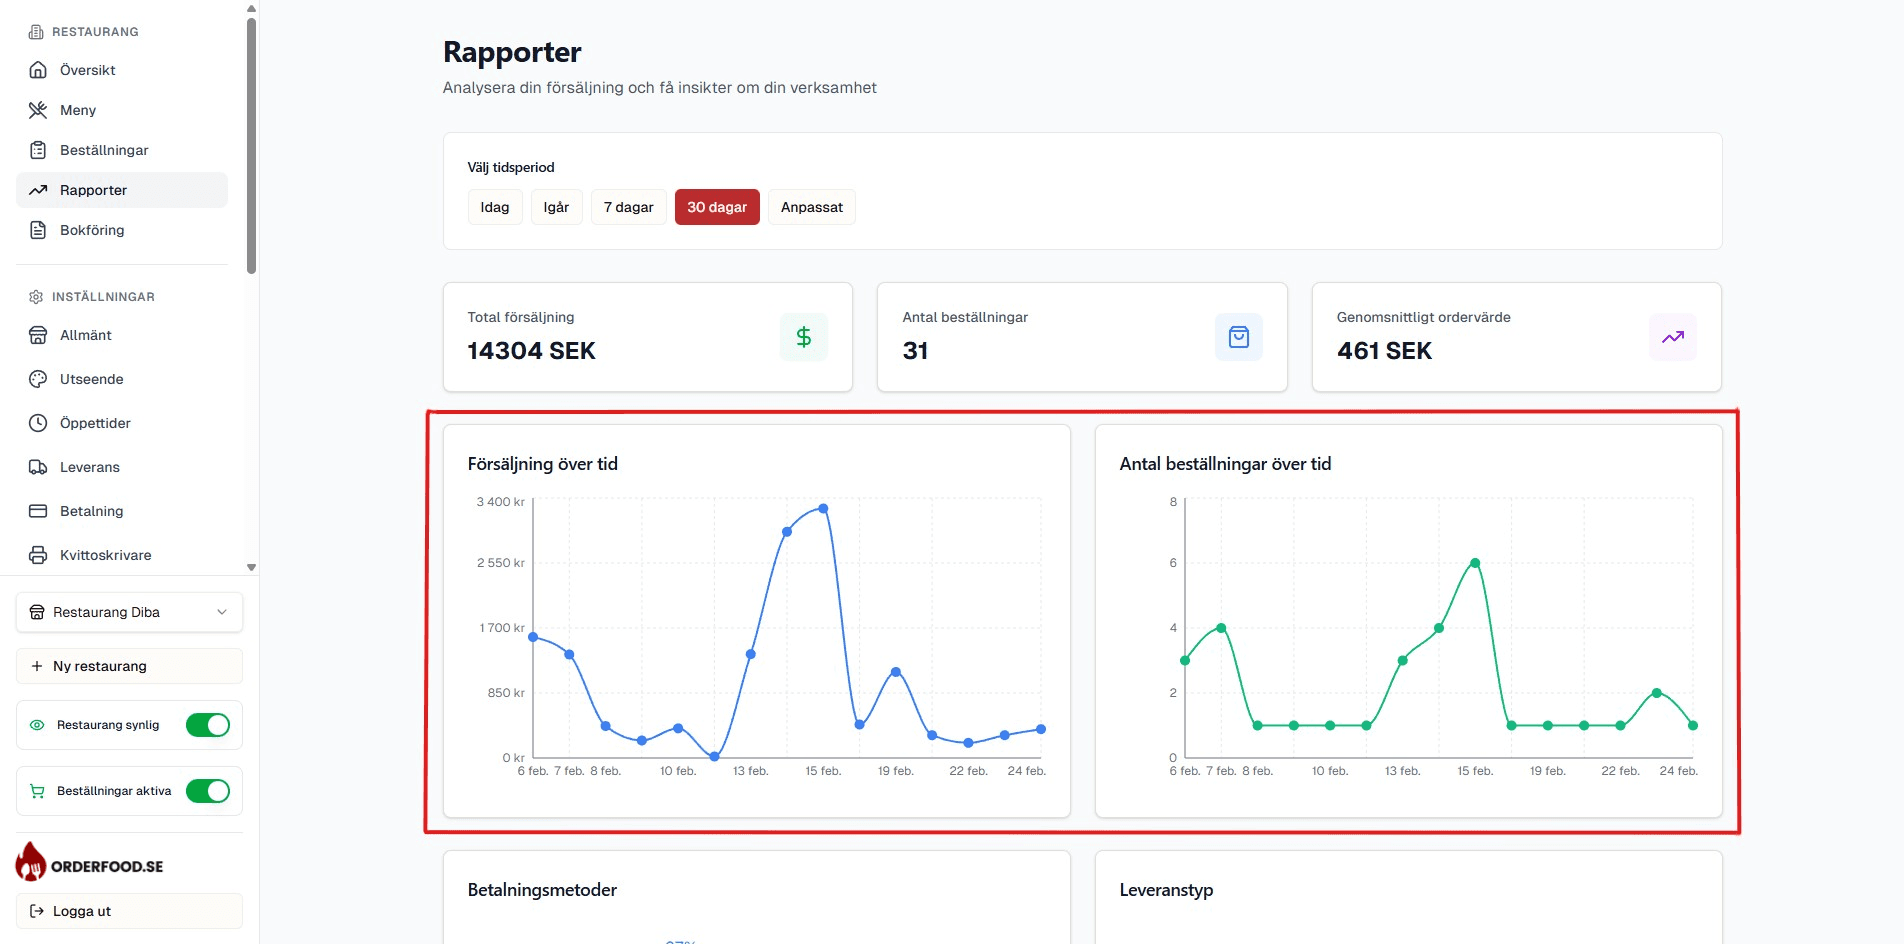Open the Restaurang Diba restaurant dropdown

click(129, 612)
